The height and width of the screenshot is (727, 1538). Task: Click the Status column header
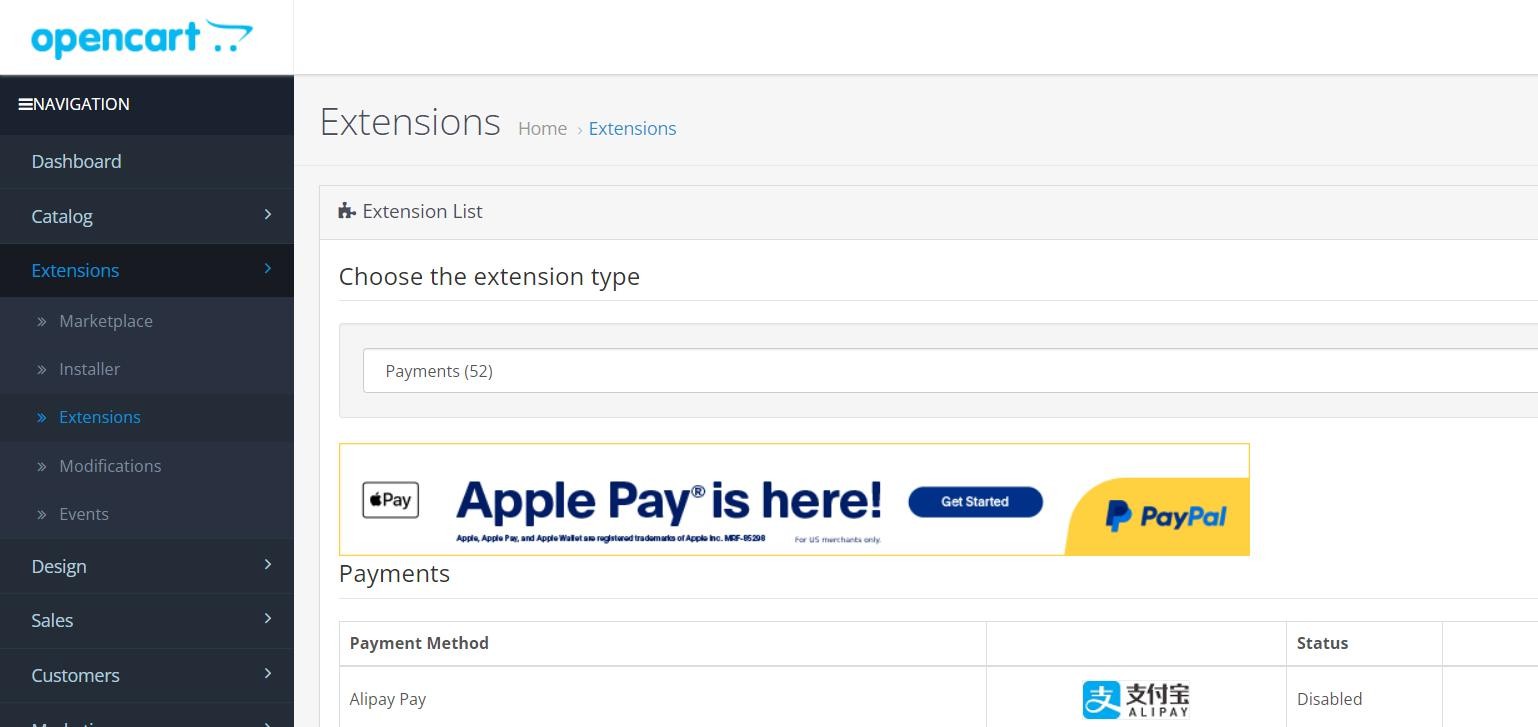[x=1322, y=643]
